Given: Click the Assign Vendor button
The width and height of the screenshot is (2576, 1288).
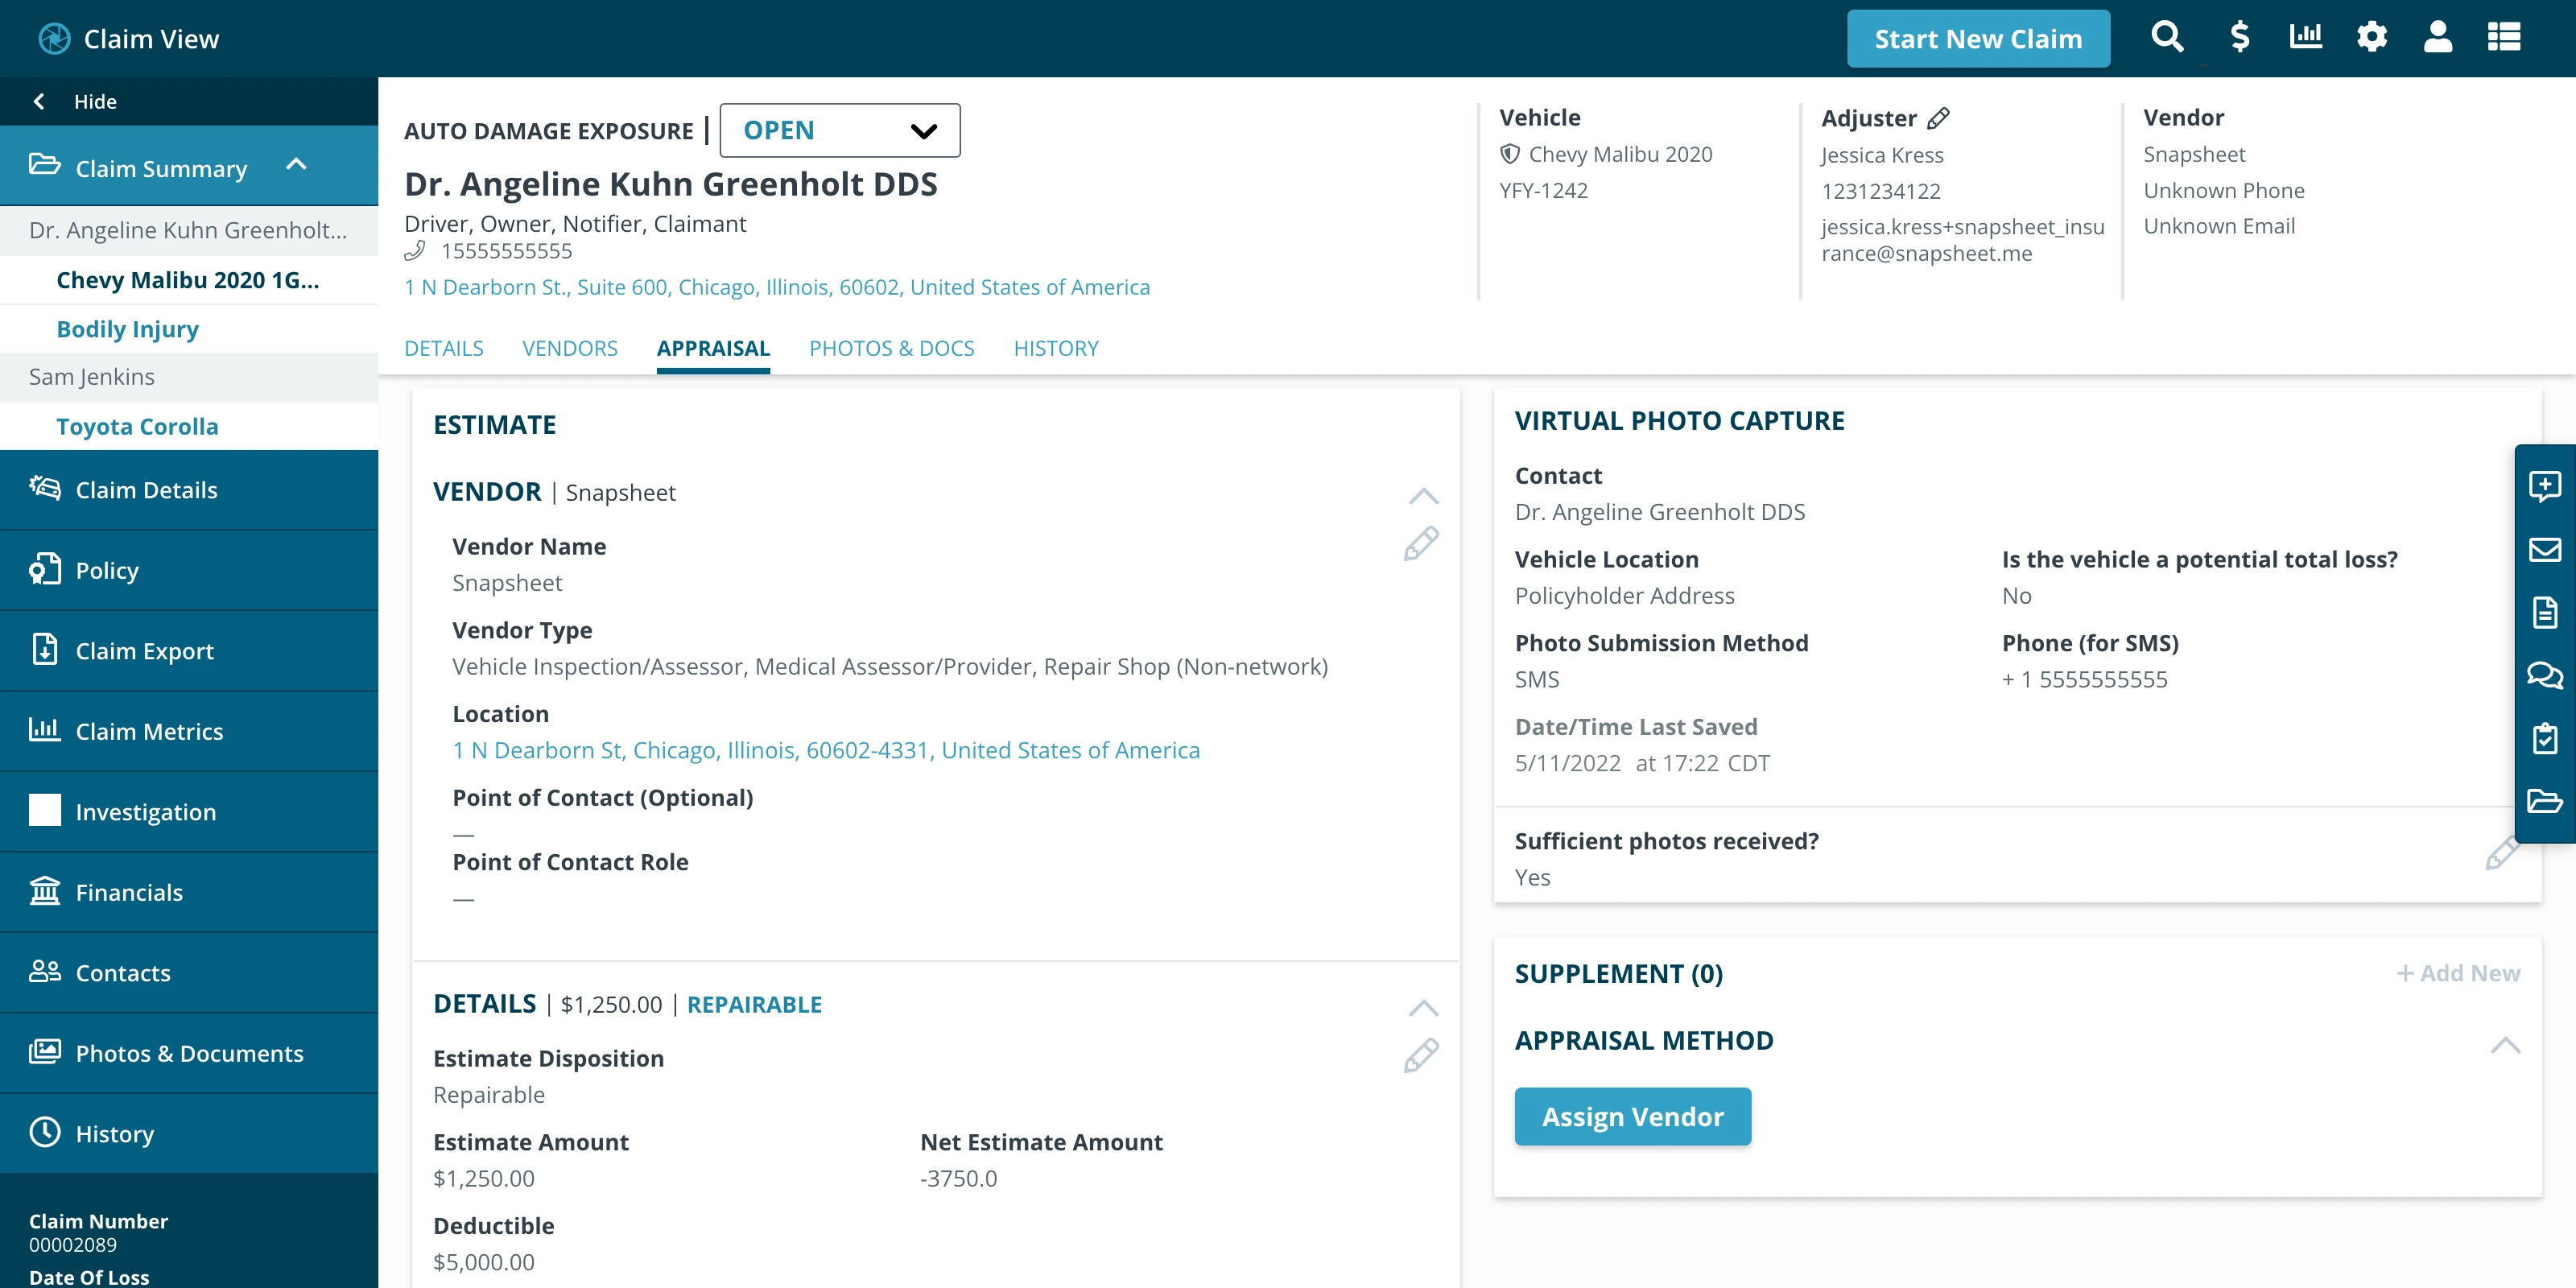Looking at the screenshot, I should (x=1632, y=1116).
